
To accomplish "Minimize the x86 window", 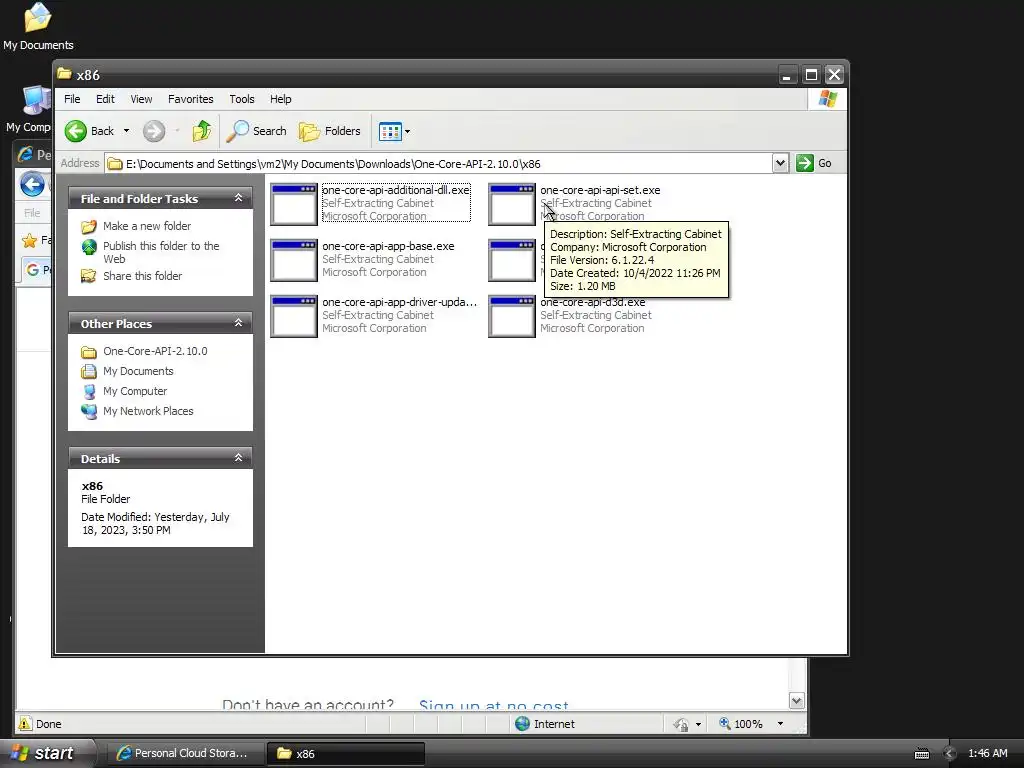I will pos(787,75).
